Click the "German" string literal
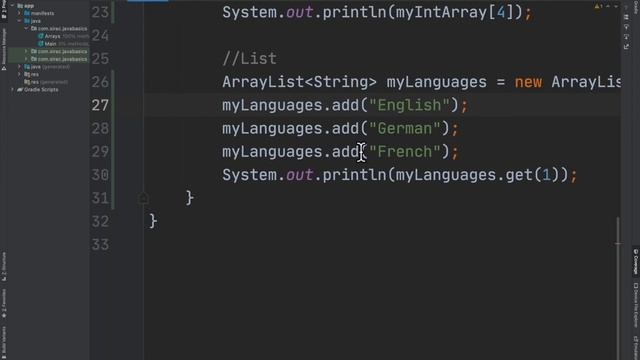This screenshot has height=360, width=640. (x=405, y=129)
